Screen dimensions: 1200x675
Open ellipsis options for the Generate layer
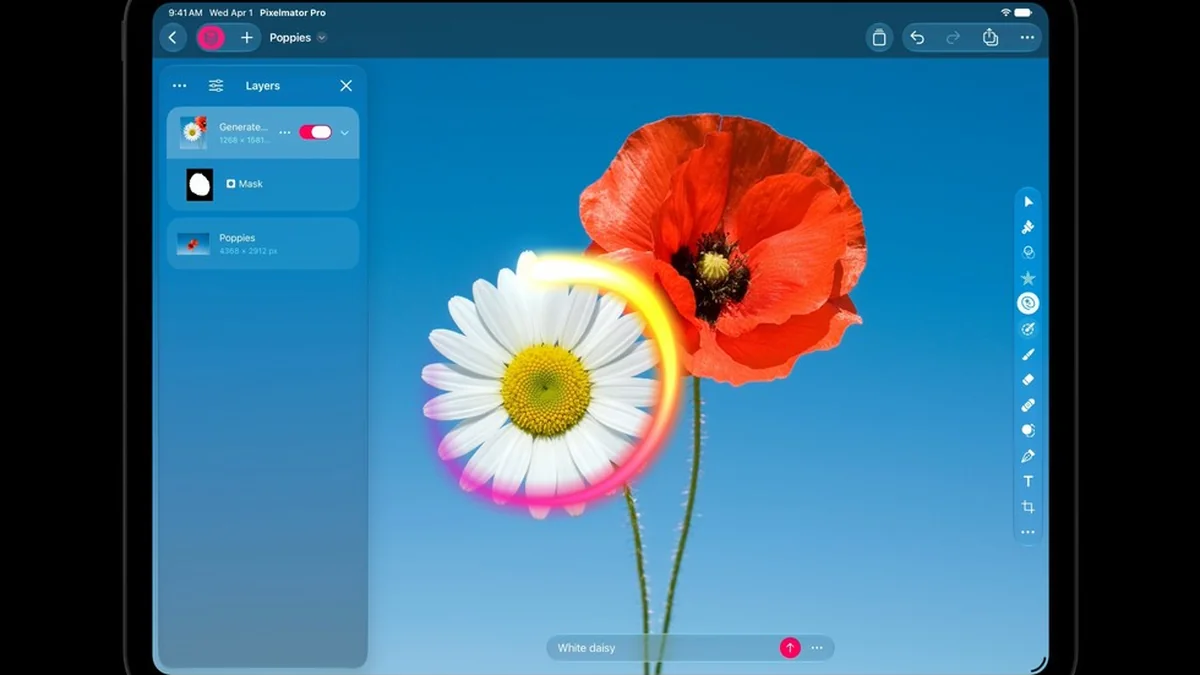coord(285,132)
